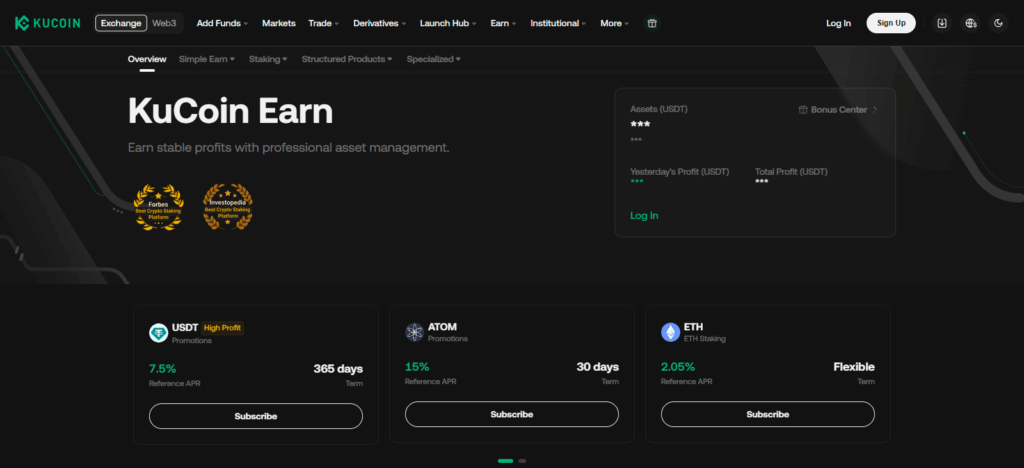Viewport: 1024px width, 468px height.
Task: Click green Log In link in assets panel
Action: (644, 216)
